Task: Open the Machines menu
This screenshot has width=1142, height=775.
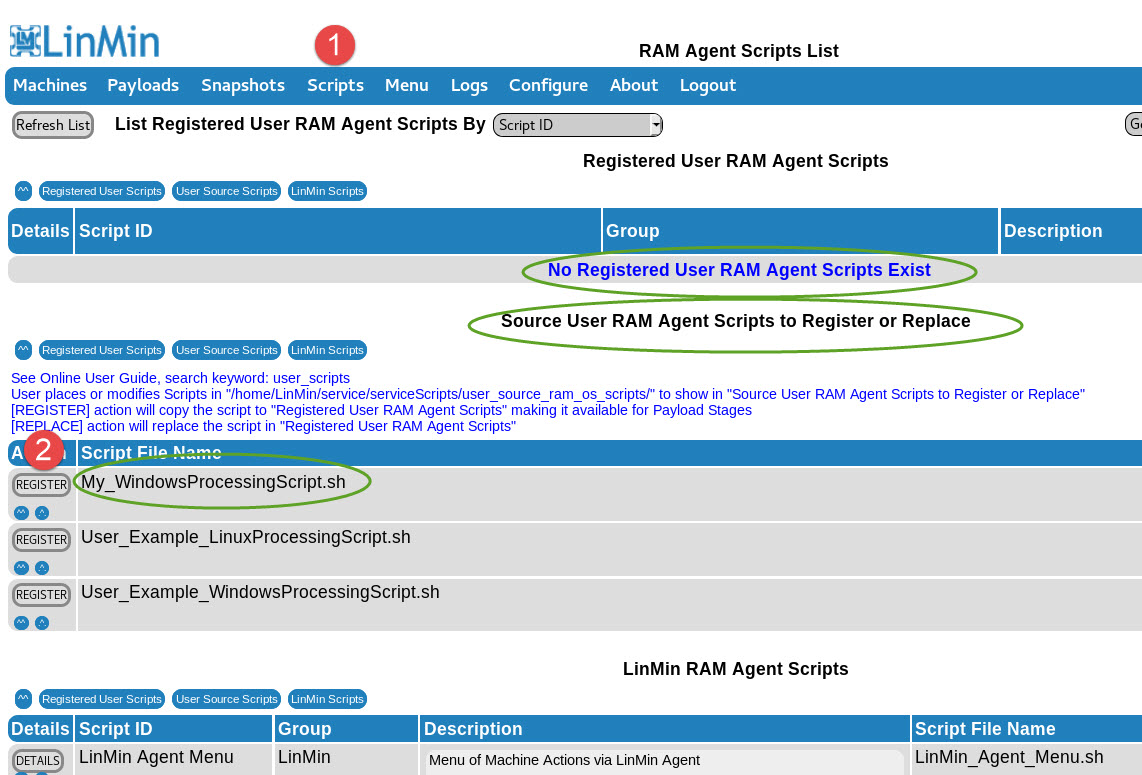Action: click(50, 86)
